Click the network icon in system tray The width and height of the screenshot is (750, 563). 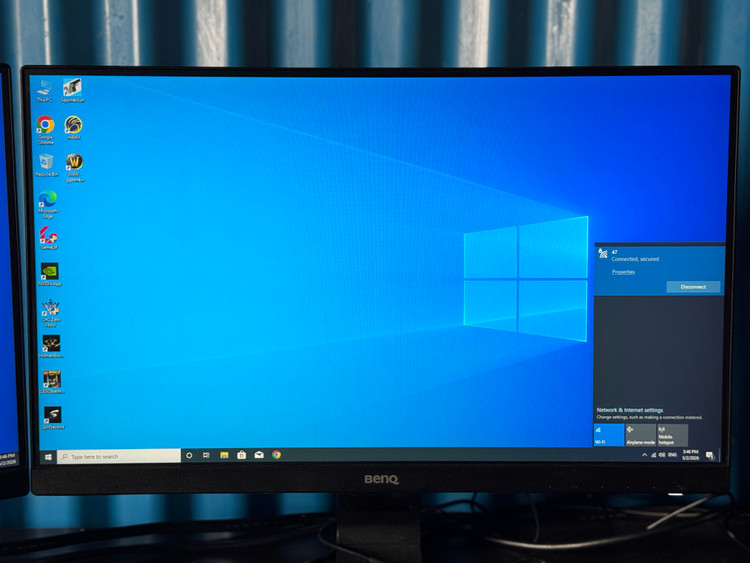pyautogui.click(x=653, y=455)
